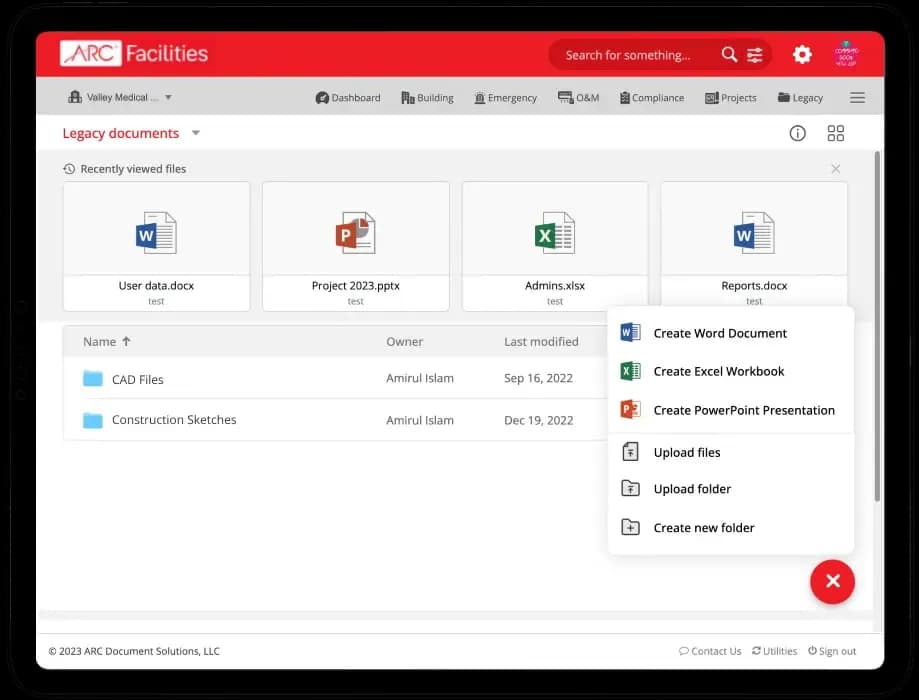Open the hamburger menu icon
The width and height of the screenshot is (919, 700).
coord(857,98)
